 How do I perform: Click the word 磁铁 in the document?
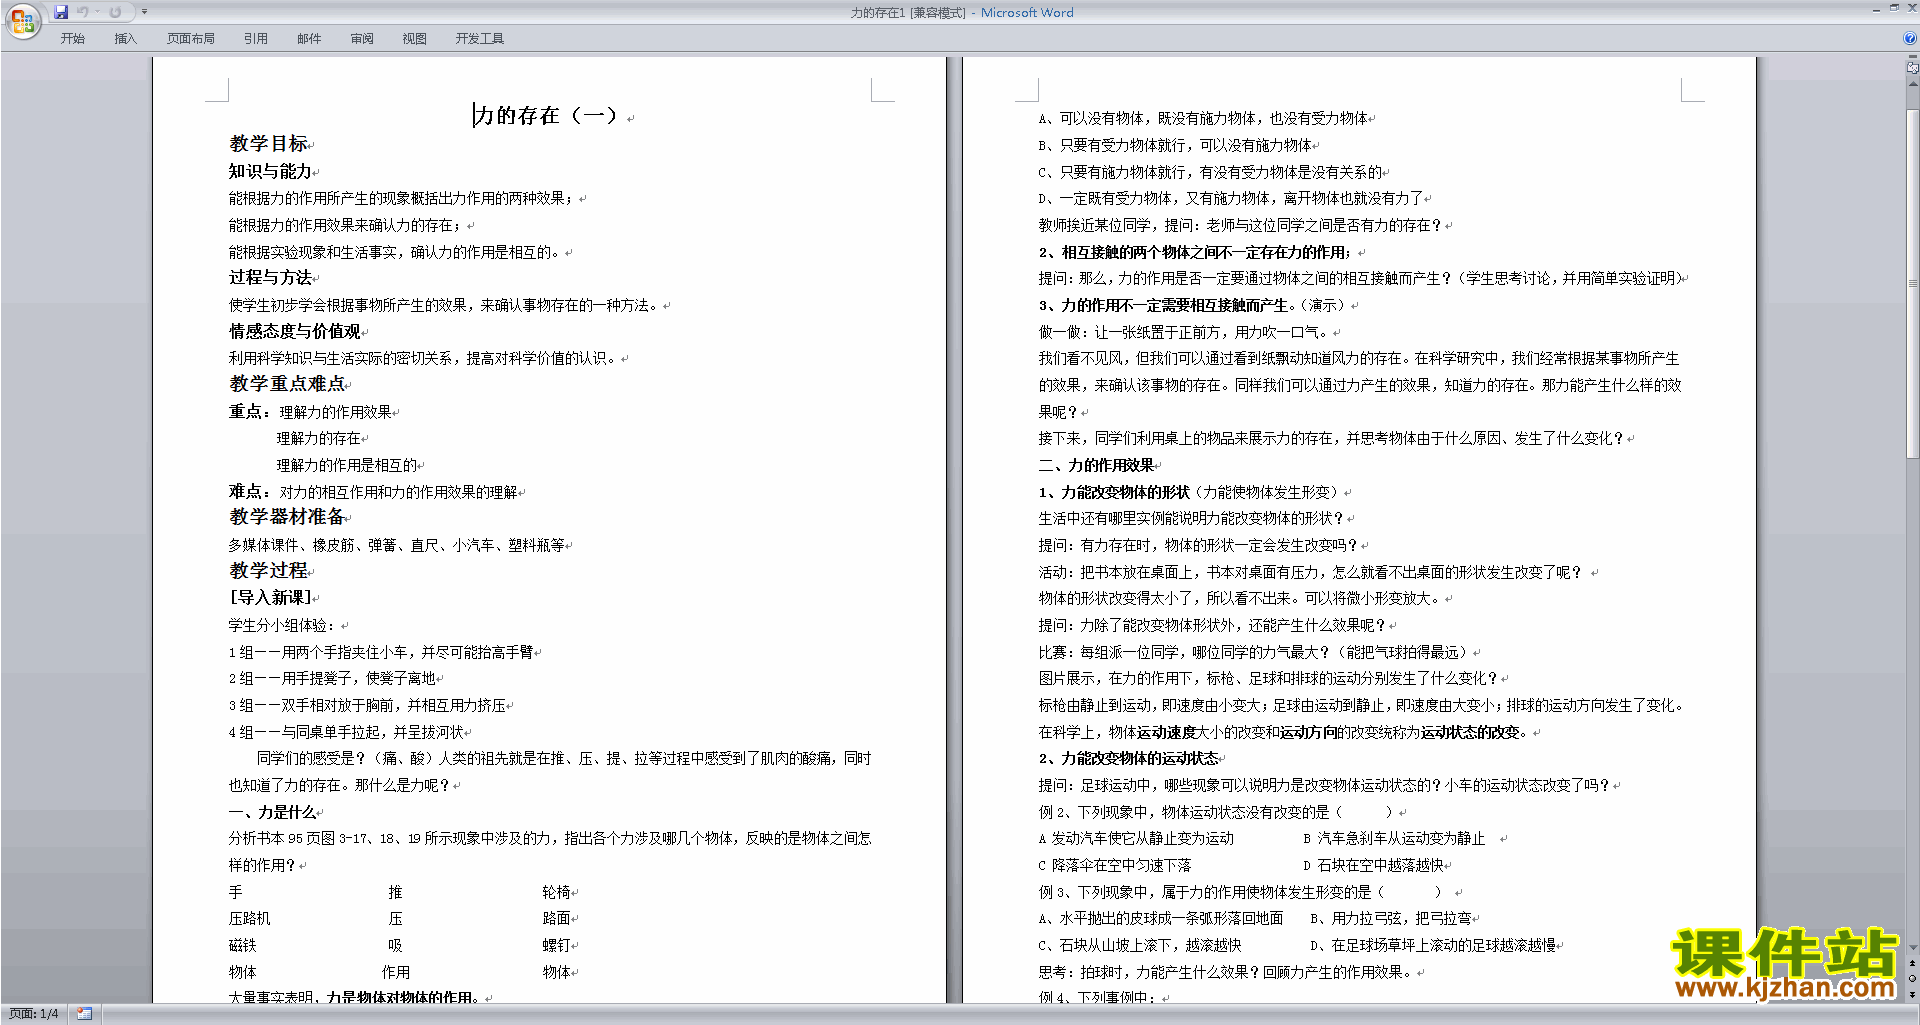[x=242, y=945]
